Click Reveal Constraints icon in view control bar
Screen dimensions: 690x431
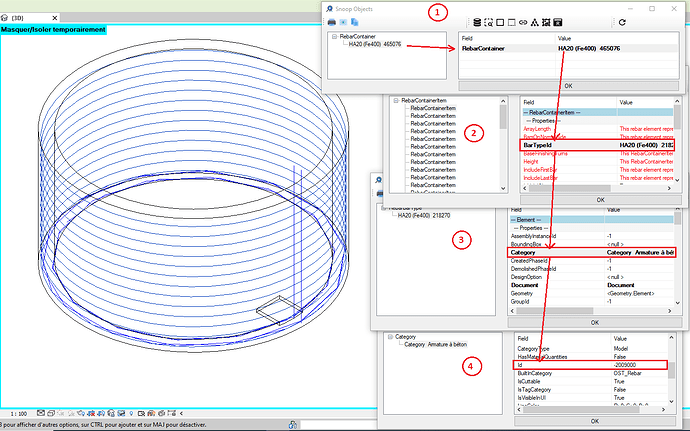click(171, 413)
